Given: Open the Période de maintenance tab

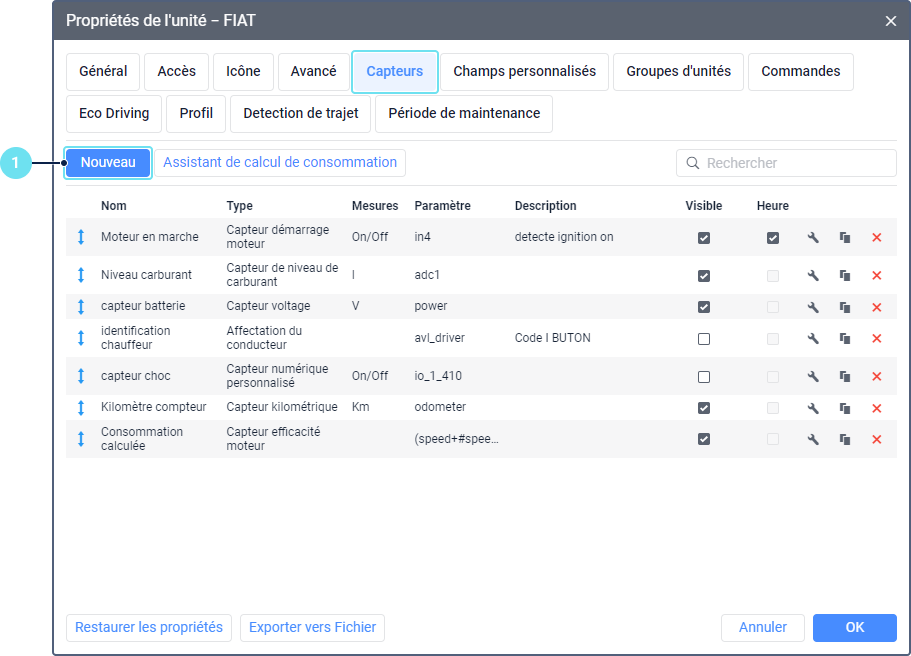Looking at the screenshot, I should (464, 113).
